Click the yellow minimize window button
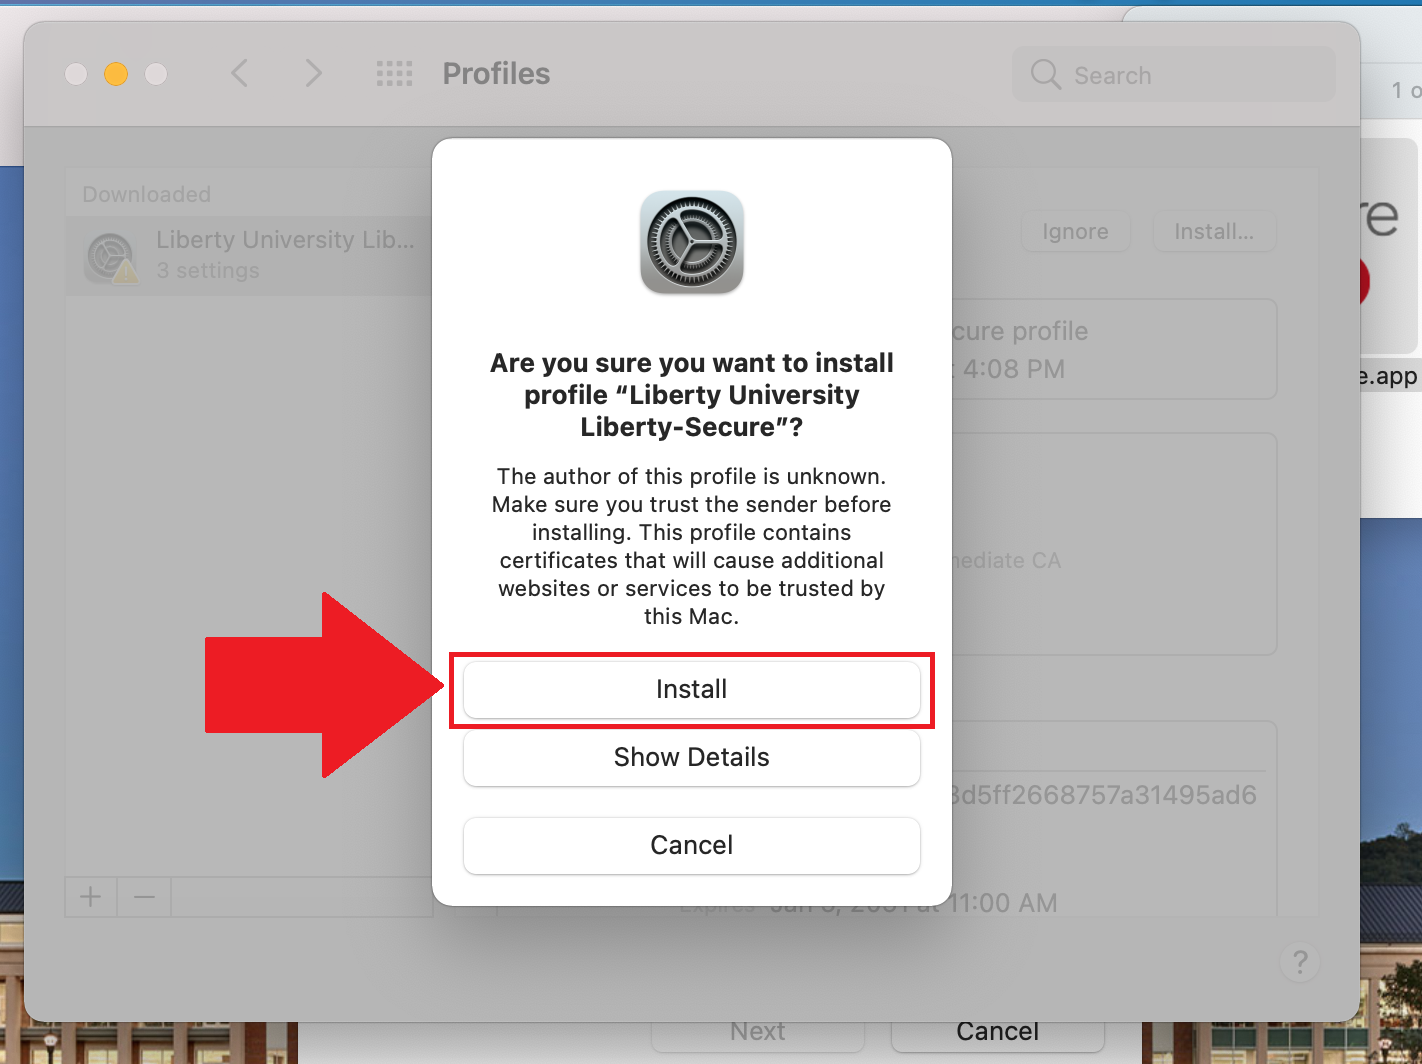This screenshot has height=1064, width=1422. pyautogui.click(x=116, y=74)
